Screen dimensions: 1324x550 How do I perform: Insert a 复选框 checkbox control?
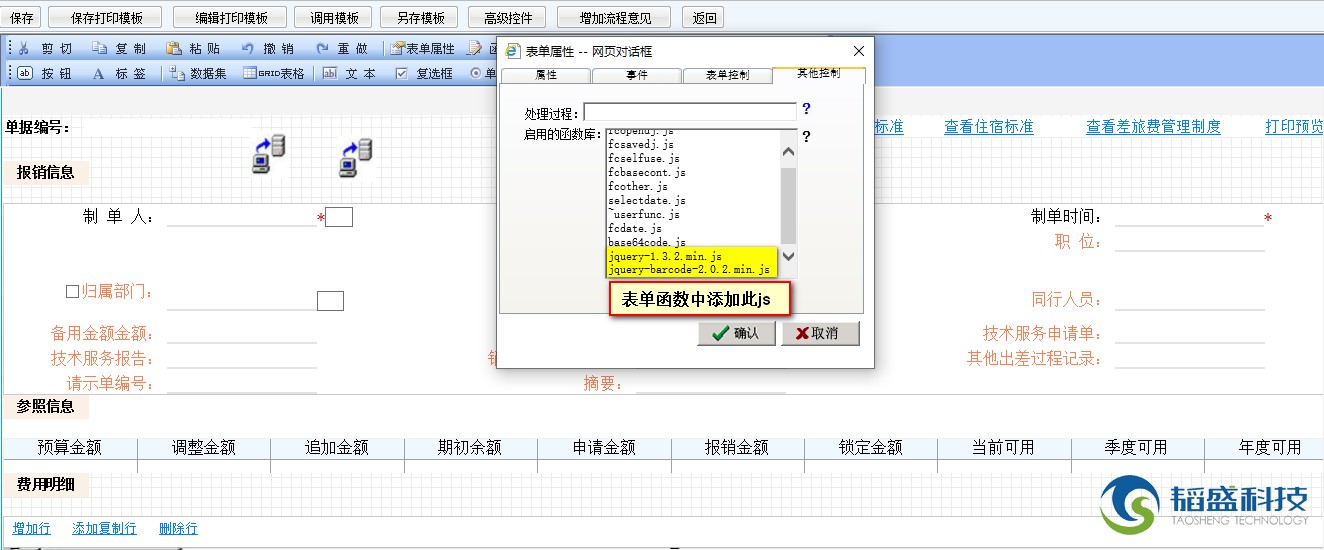(x=424, y=73)
